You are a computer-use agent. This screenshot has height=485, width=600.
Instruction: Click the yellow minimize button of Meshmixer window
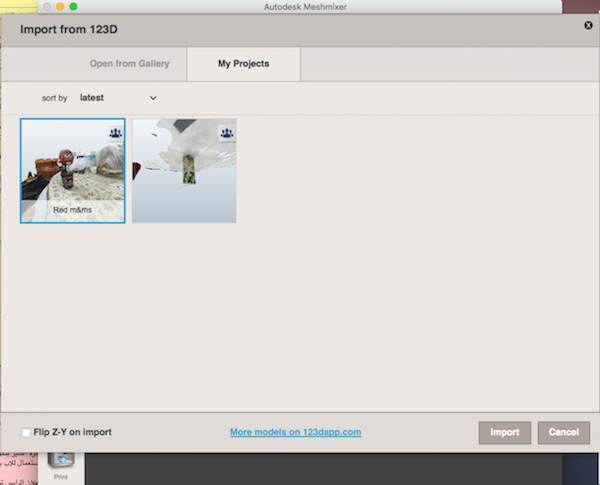(60, 7)
